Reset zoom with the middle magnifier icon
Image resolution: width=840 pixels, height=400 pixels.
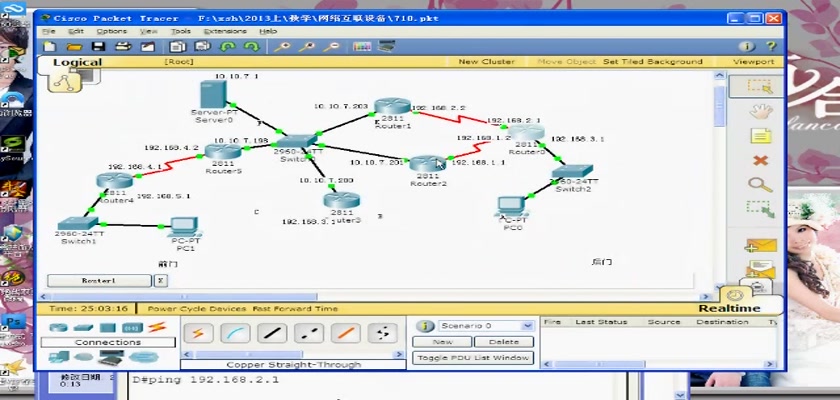pos(306,47)
